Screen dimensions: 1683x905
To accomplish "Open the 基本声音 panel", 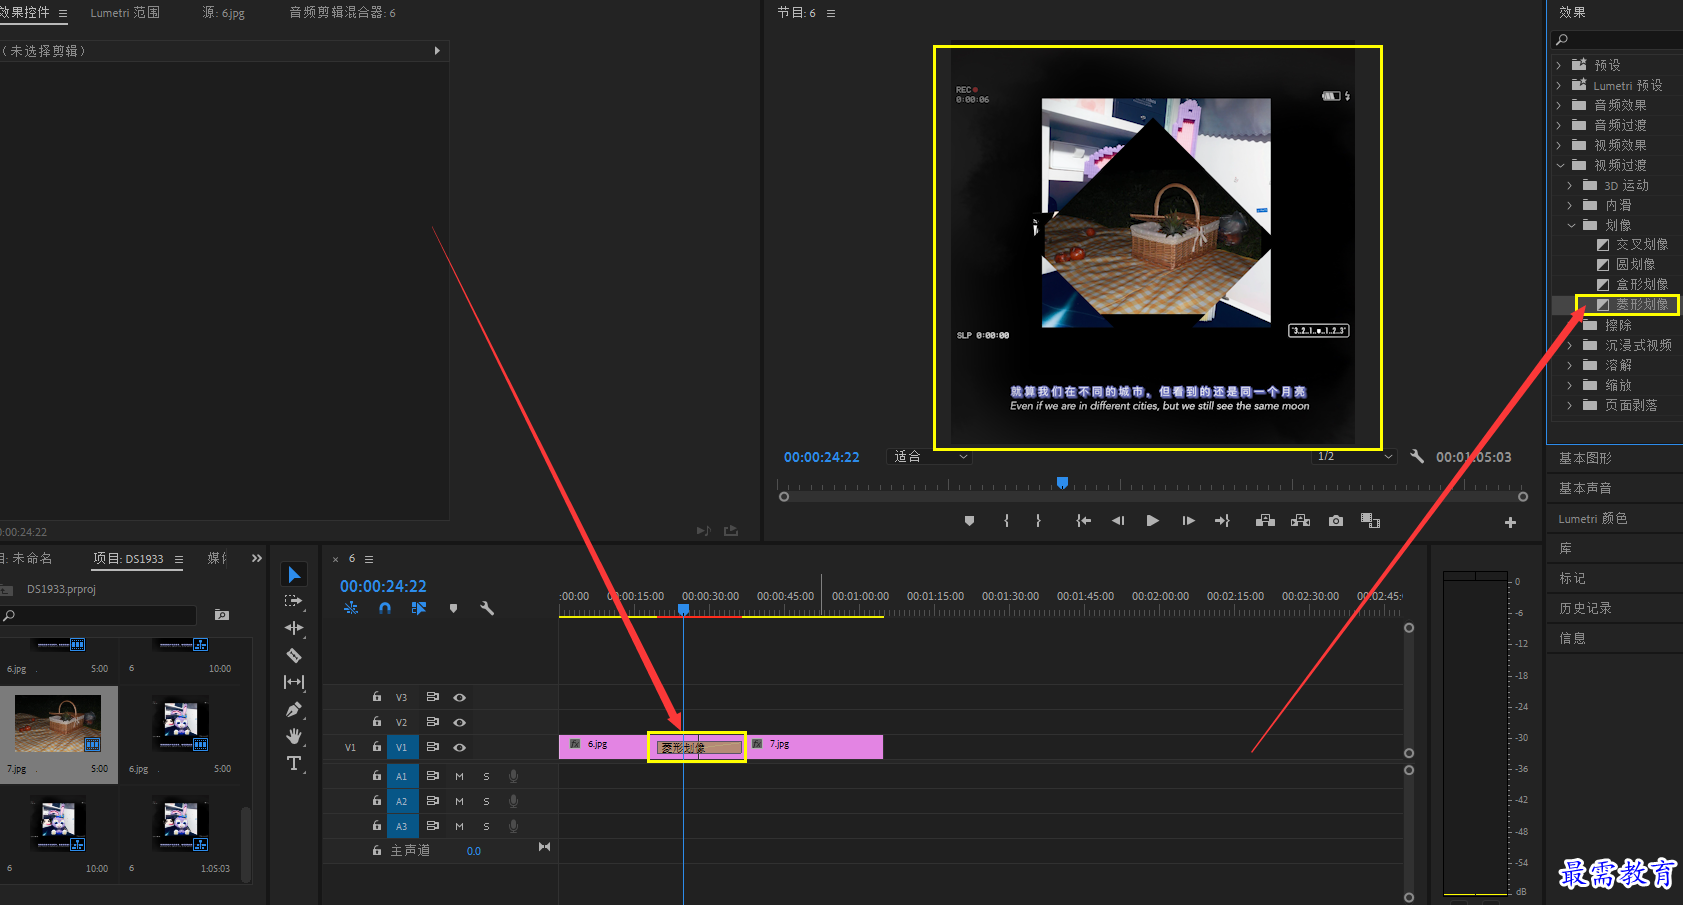I will (1585, 488).
